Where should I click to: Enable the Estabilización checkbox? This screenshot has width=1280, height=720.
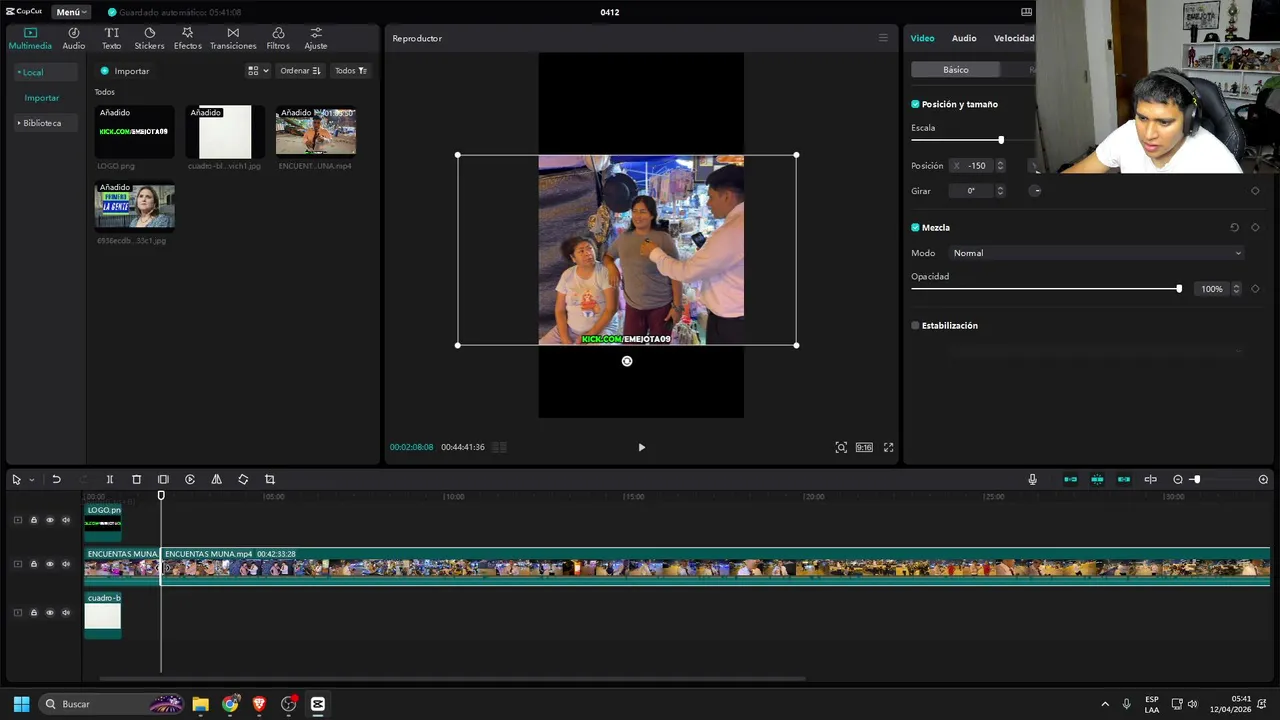[915, 326]
